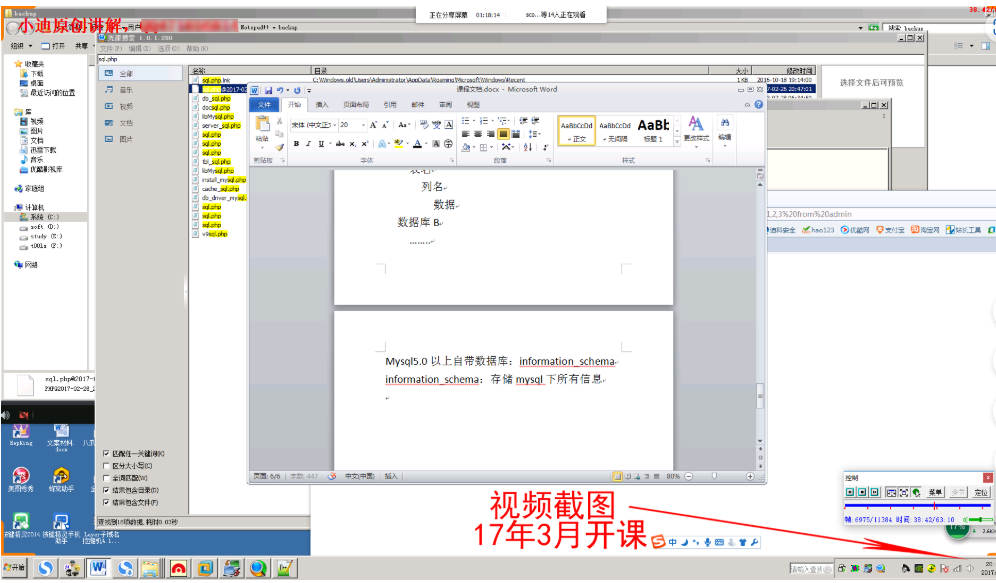Open the font size dropdown in Word
Image resolution: width=996 pixels, height=583 pixels.
tap(363, 125)
